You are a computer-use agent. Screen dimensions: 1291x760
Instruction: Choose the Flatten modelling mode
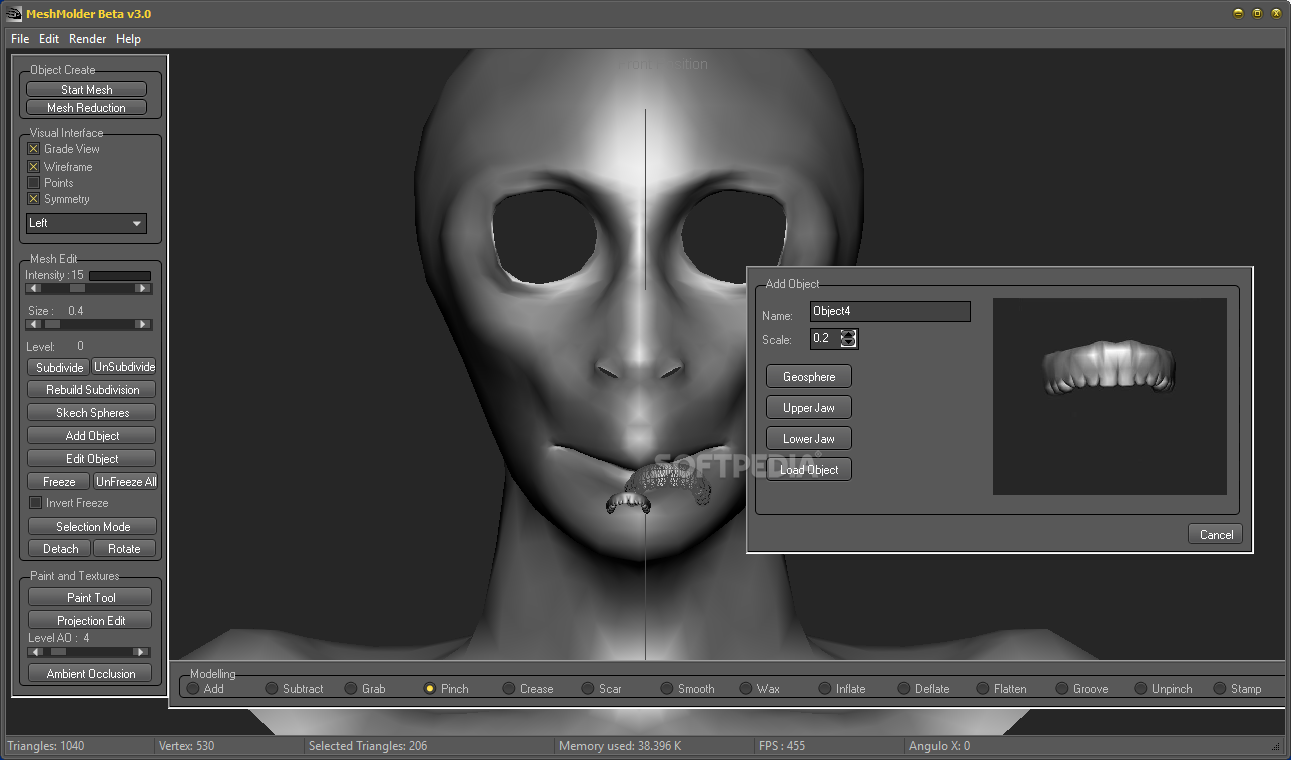[983, 688]
